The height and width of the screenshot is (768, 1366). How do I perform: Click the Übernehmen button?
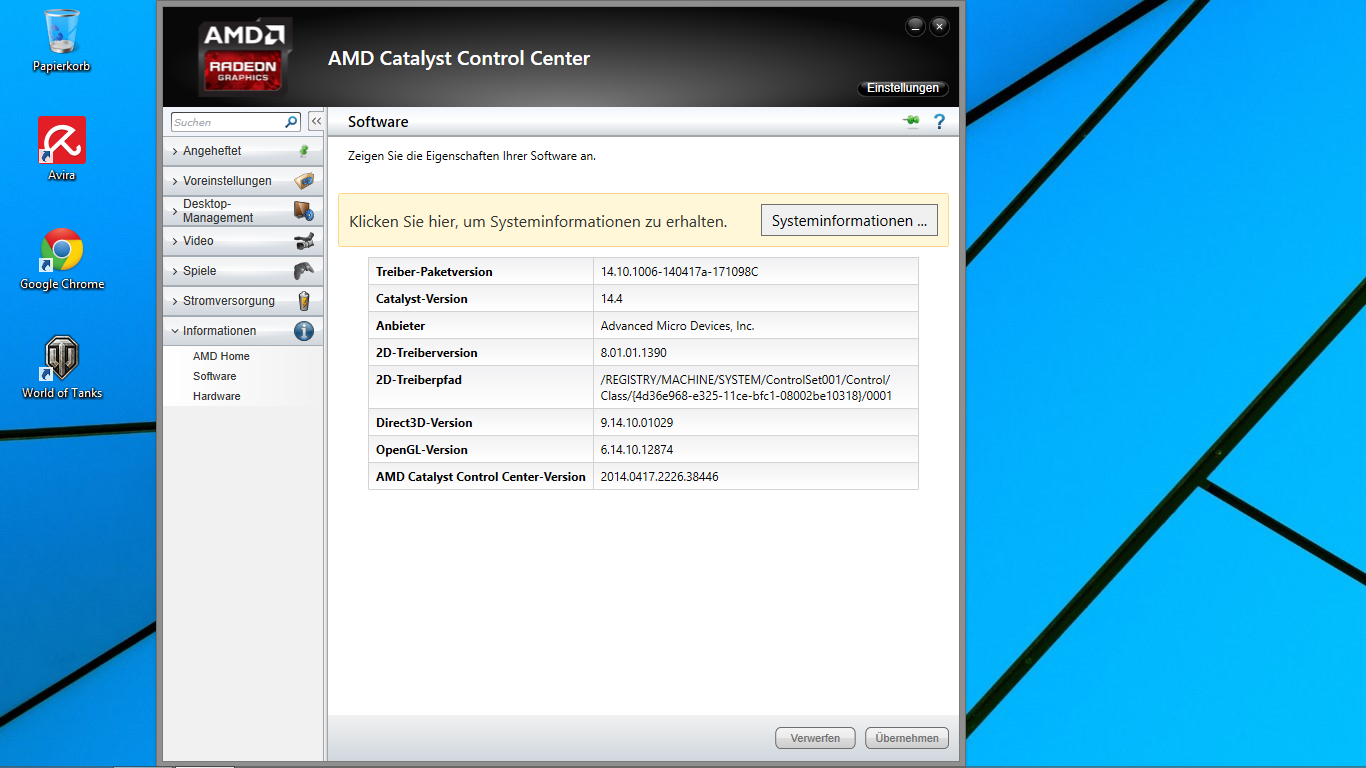(x=907, y=738)
